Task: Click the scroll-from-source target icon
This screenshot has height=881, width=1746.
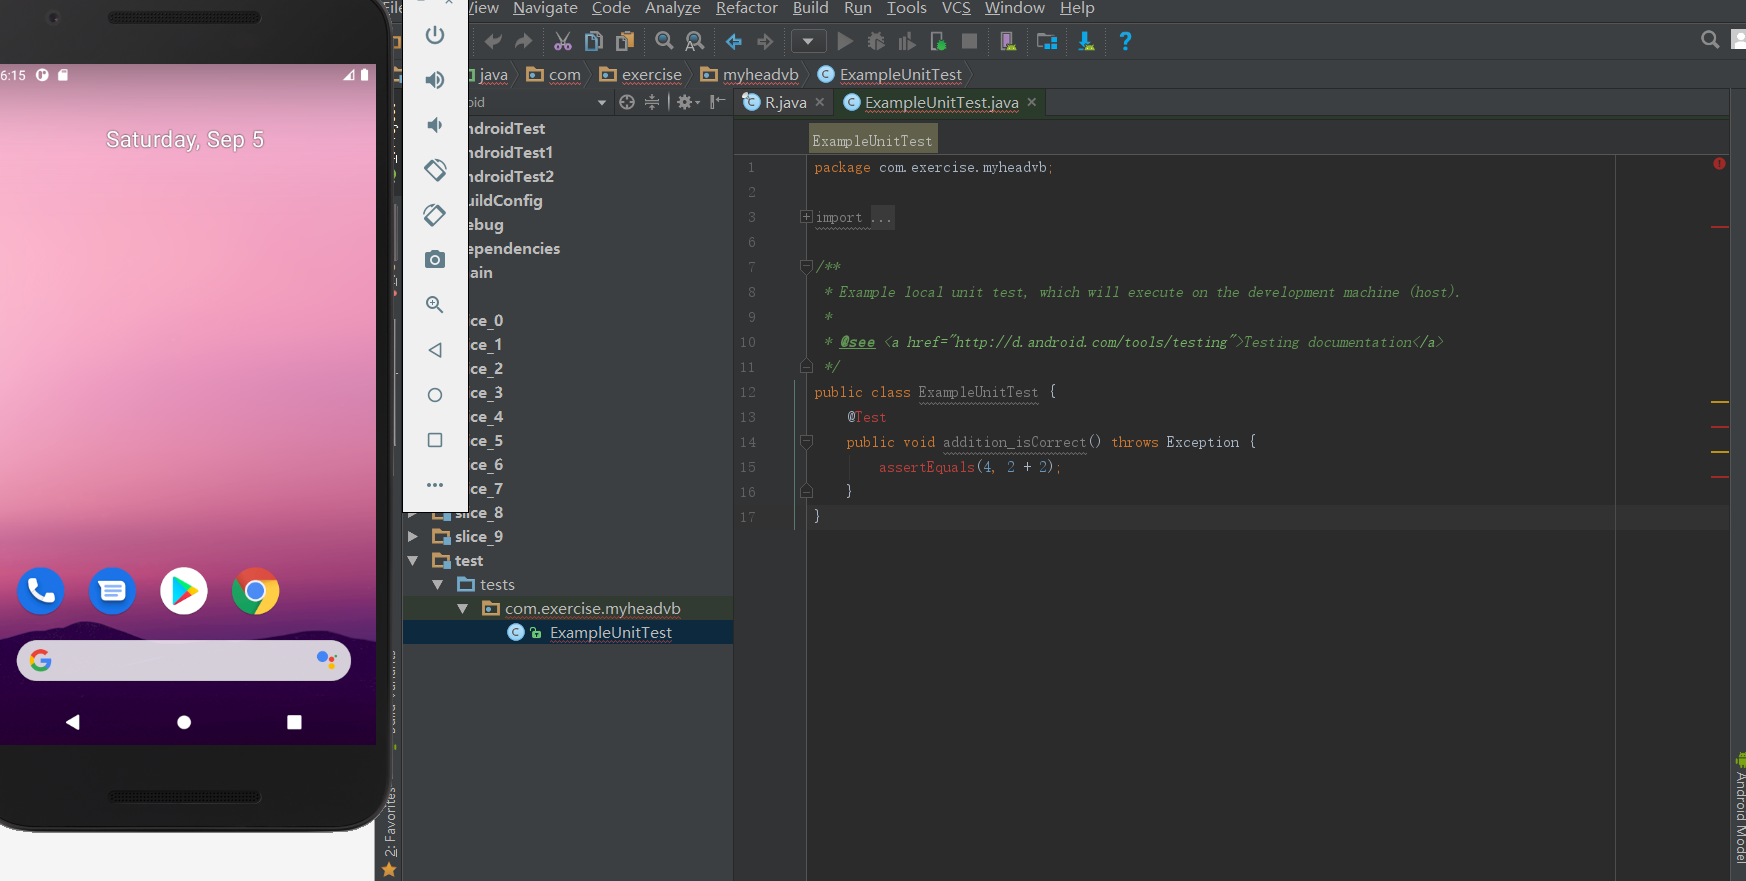Action: [x=627, y=102]
